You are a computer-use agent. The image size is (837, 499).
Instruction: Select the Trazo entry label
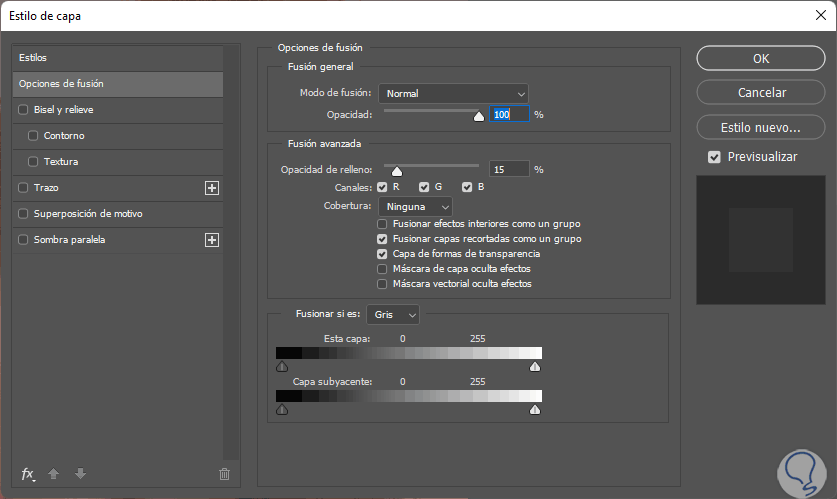(46, 187)
